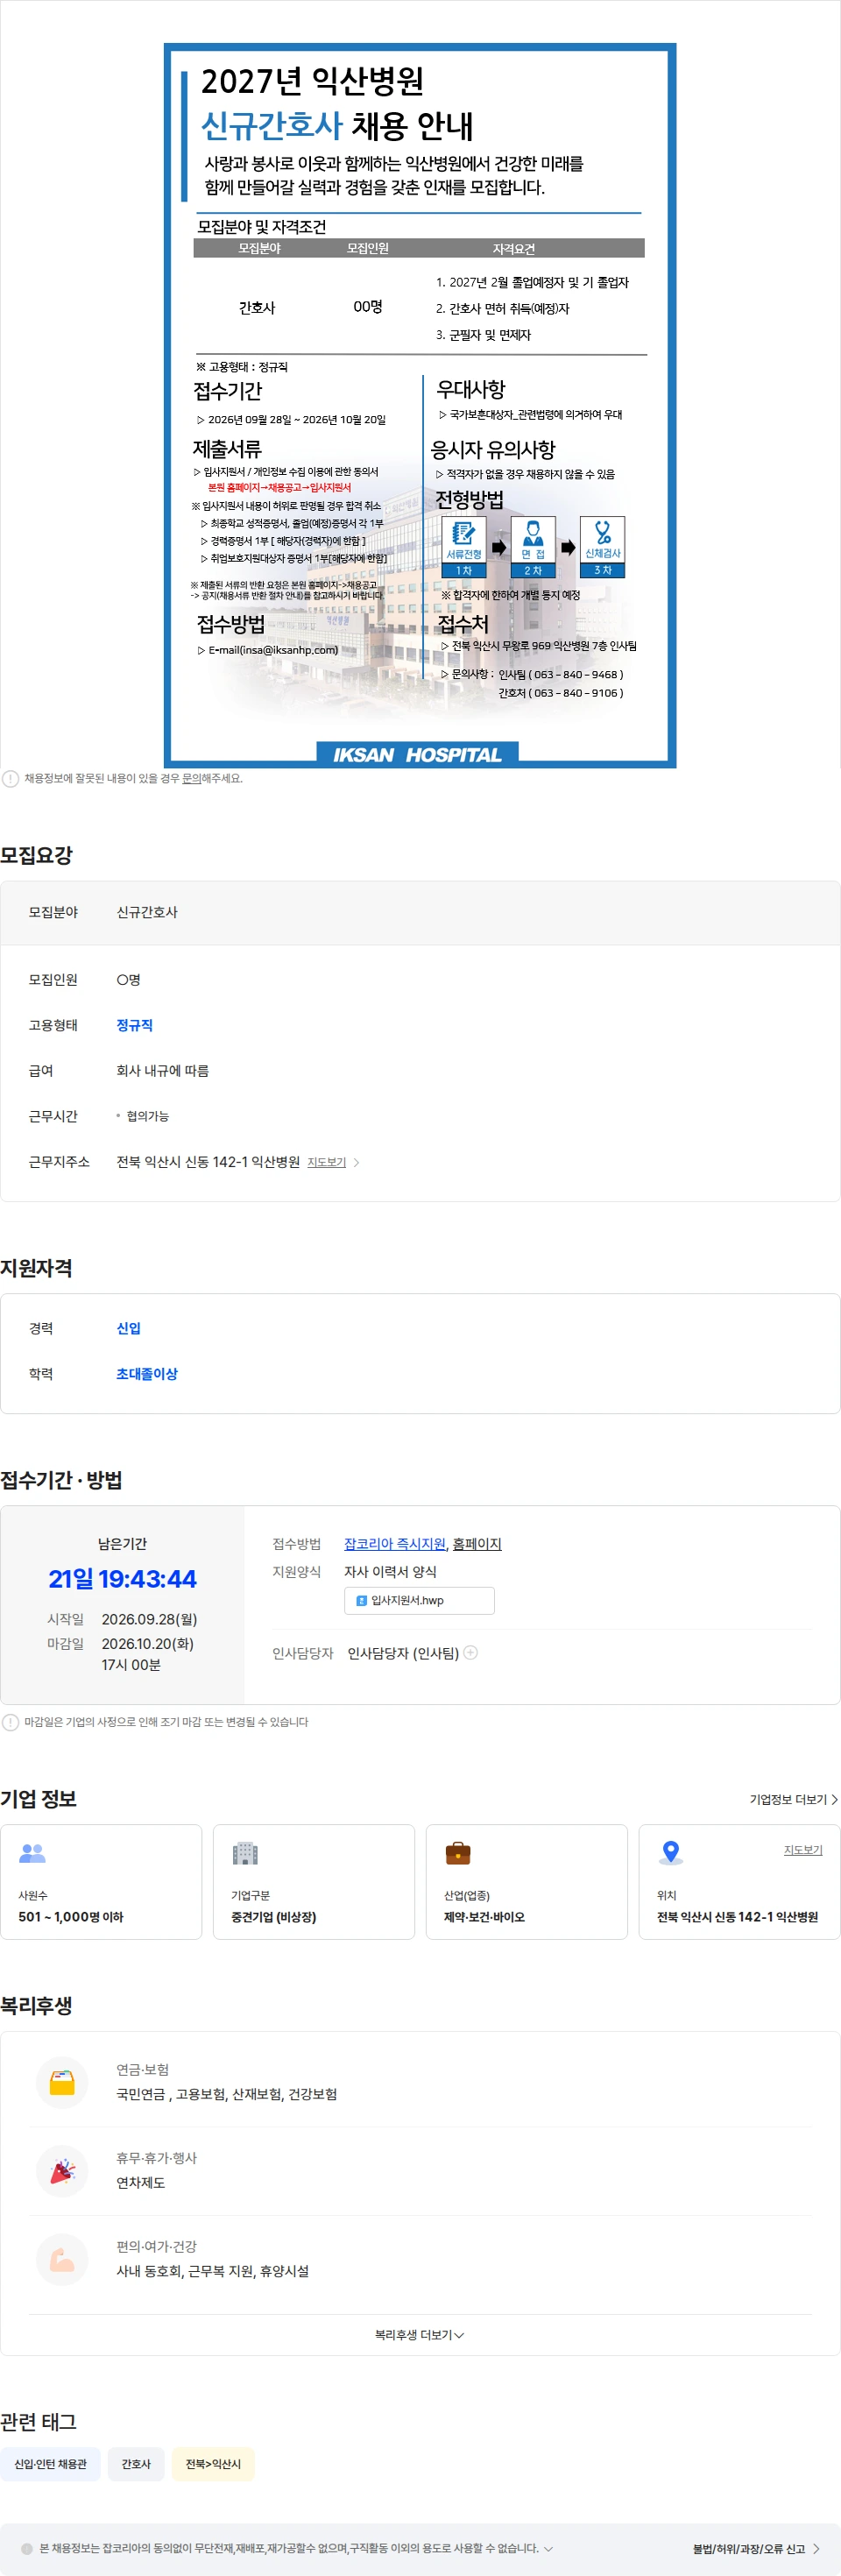841x2576 pixels.
Task: Click the chevron after 오류 신고
Action: [816, 2549]
